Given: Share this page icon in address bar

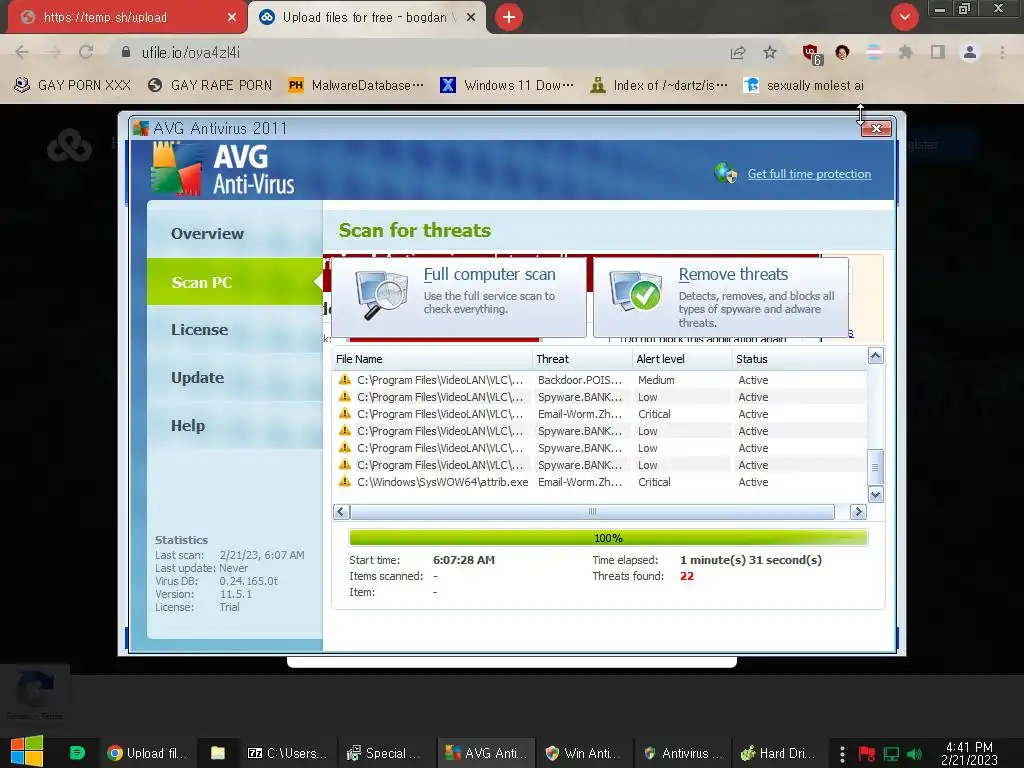Looking at the screenshot, I should pyautogui.click(x=737, y=52).
